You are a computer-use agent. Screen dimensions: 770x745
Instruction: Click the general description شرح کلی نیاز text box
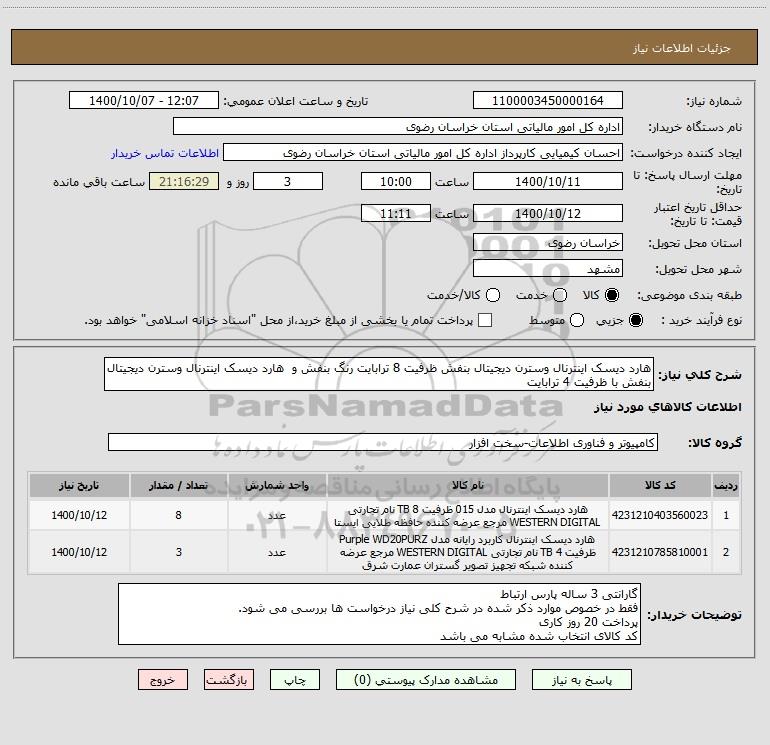[379, 374]
